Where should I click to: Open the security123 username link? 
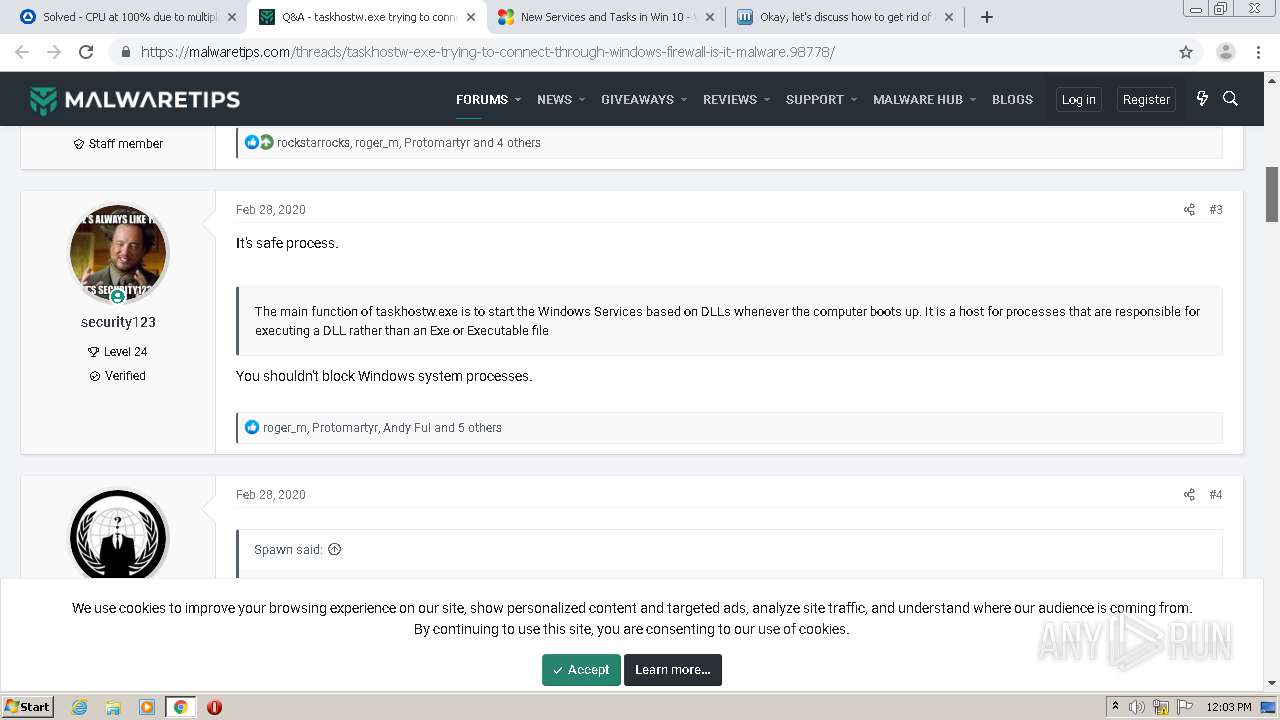click(x=118, y=322)
